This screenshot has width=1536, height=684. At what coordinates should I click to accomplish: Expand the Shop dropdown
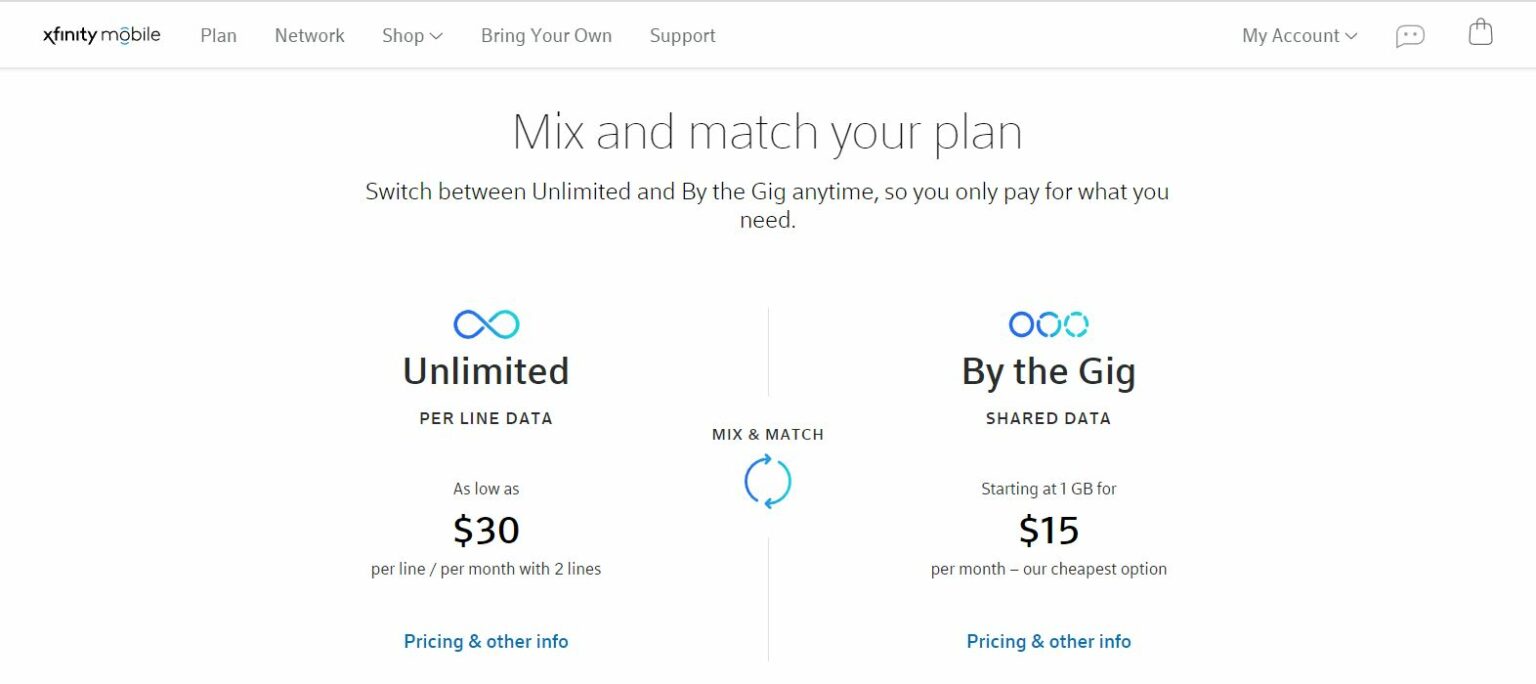[x=411, y=35]
